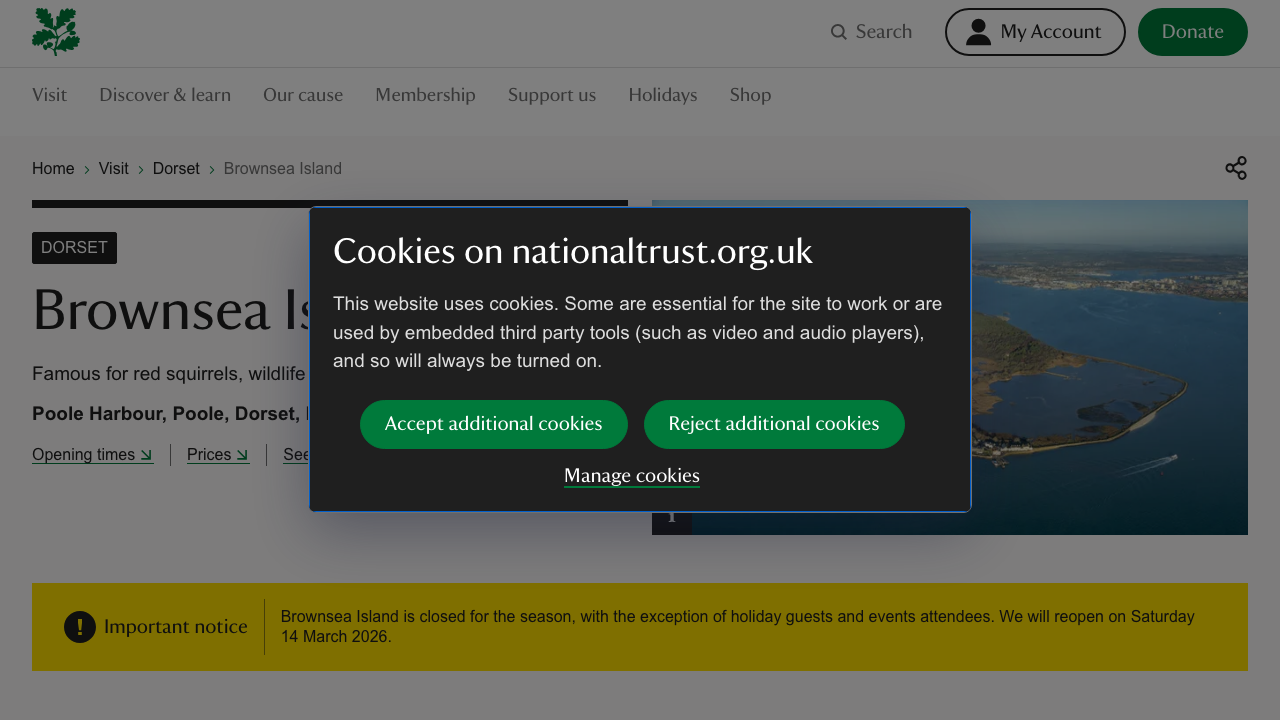1280x720 pixels.
Task: Click Support us in navigation bar
Action: click(552, 95)
